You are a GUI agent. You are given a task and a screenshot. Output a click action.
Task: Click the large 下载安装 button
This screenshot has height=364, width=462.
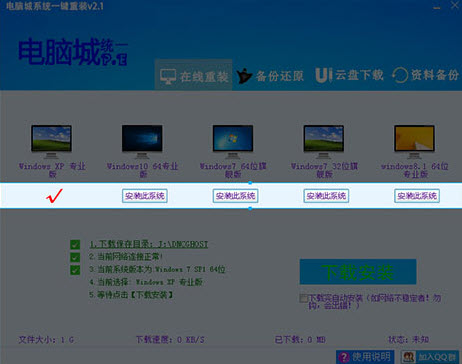click(358, 272)
